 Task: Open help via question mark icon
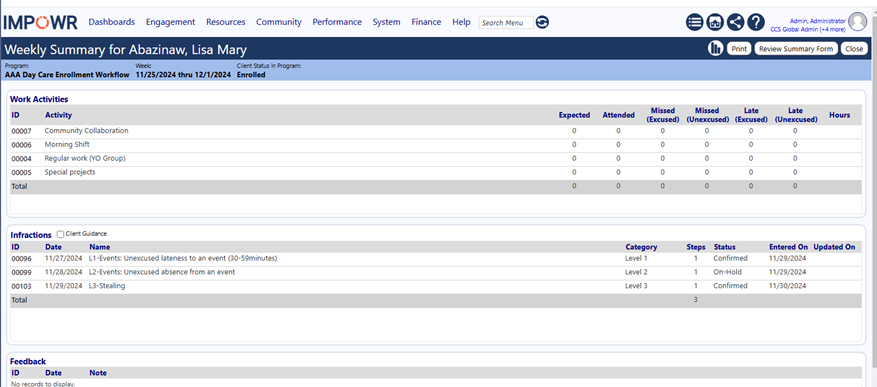756,22
